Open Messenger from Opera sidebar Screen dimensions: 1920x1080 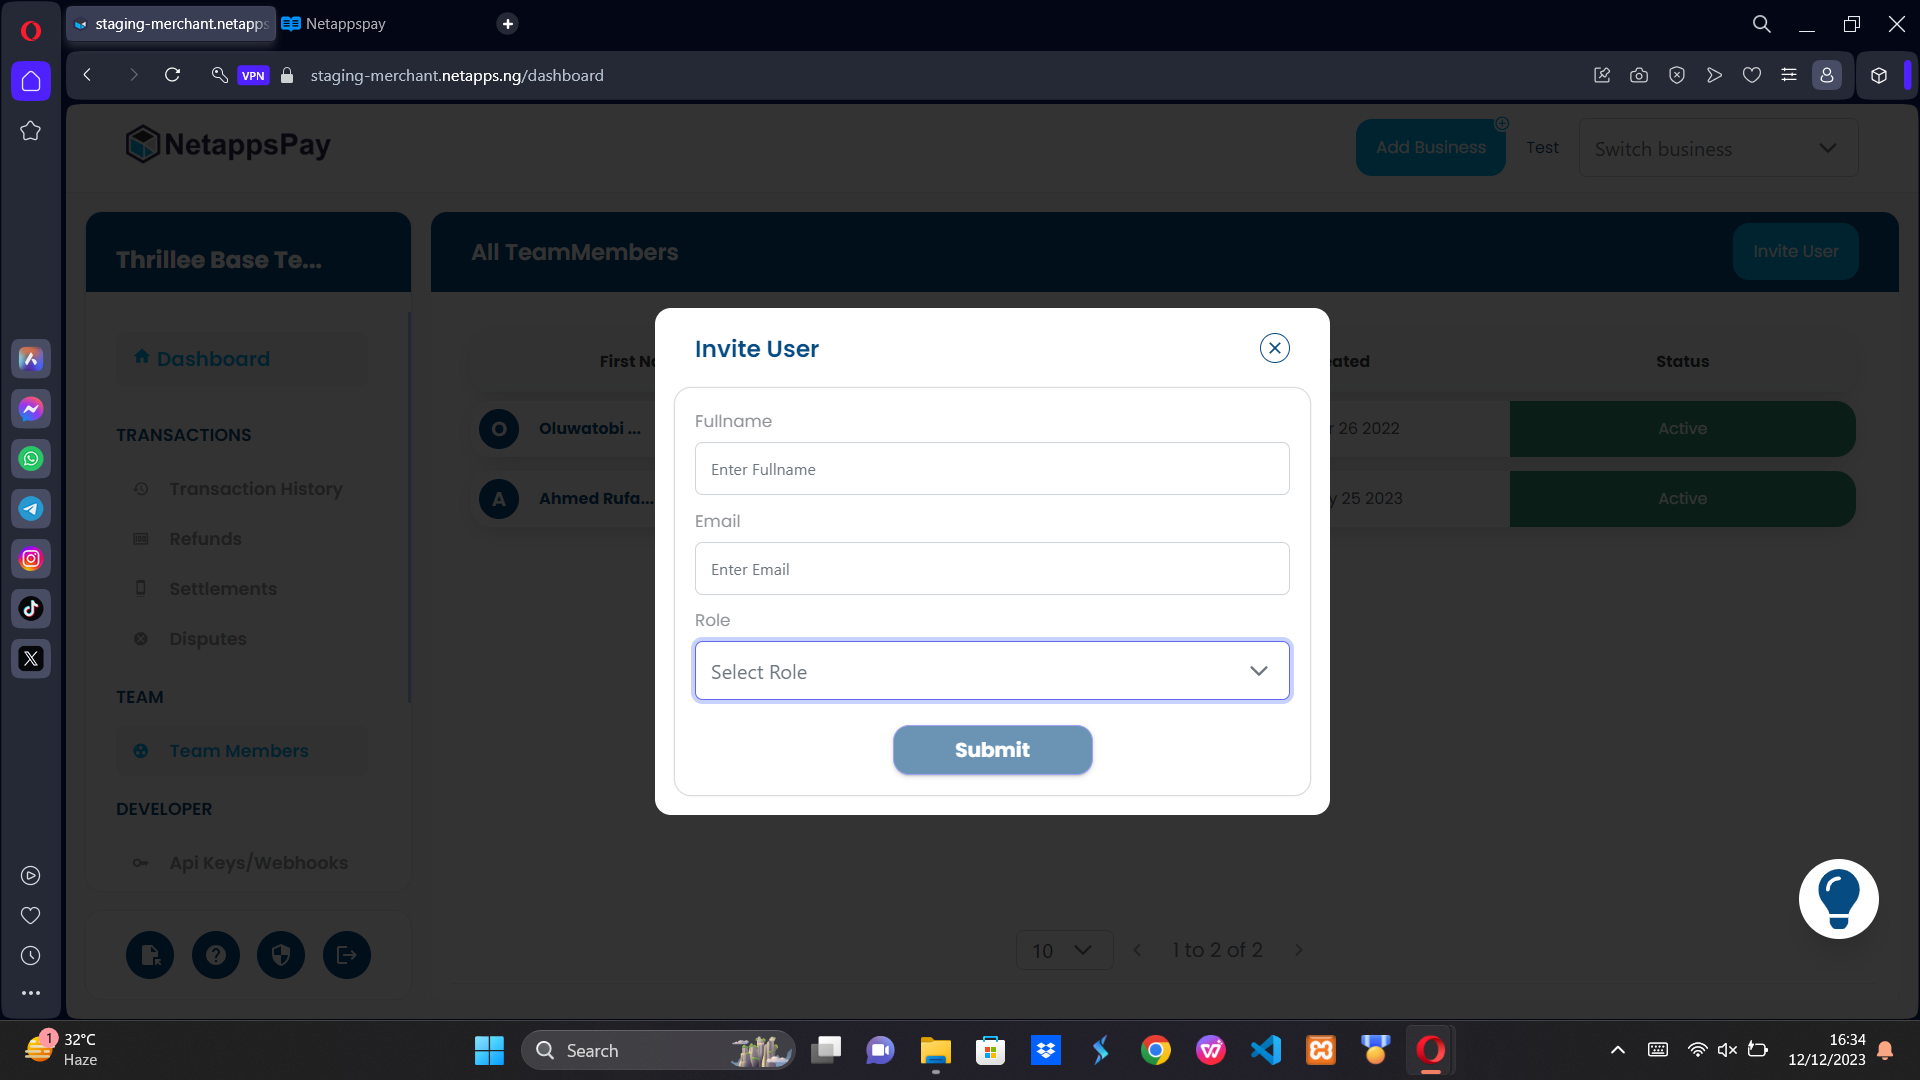point(31,409)
